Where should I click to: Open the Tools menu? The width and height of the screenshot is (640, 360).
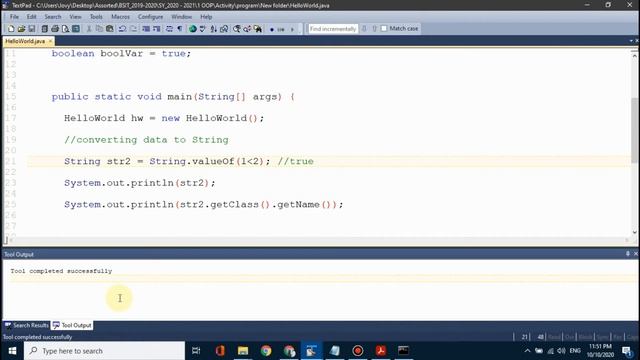click(x=96, y=17)
